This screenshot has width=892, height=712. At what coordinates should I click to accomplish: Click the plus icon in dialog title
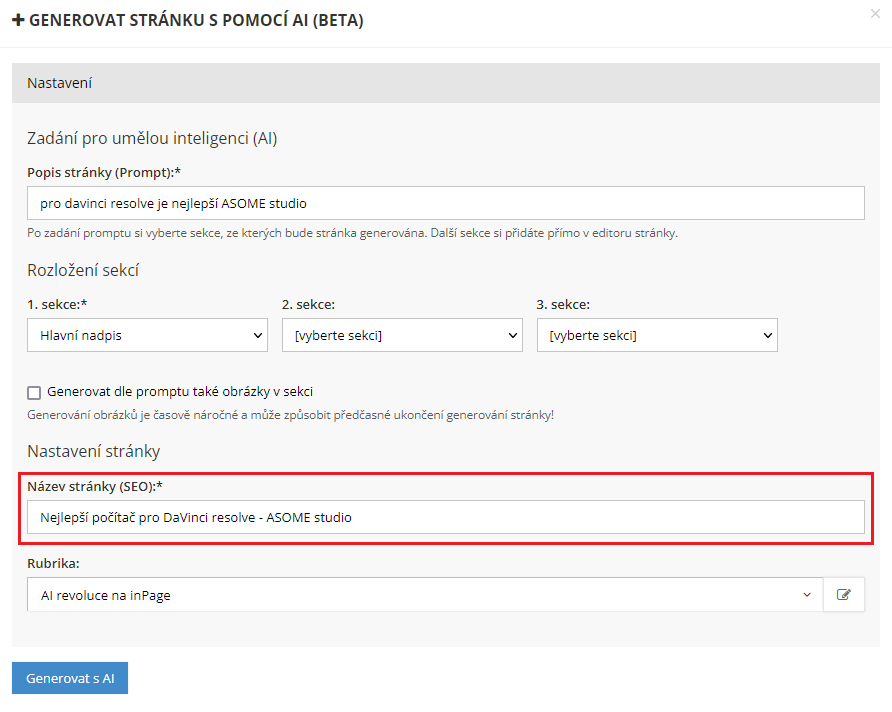18,21
